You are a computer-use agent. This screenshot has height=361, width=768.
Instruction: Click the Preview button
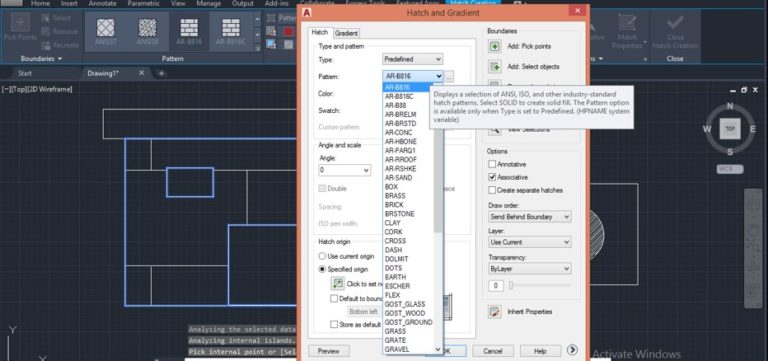tap(329, 351)
